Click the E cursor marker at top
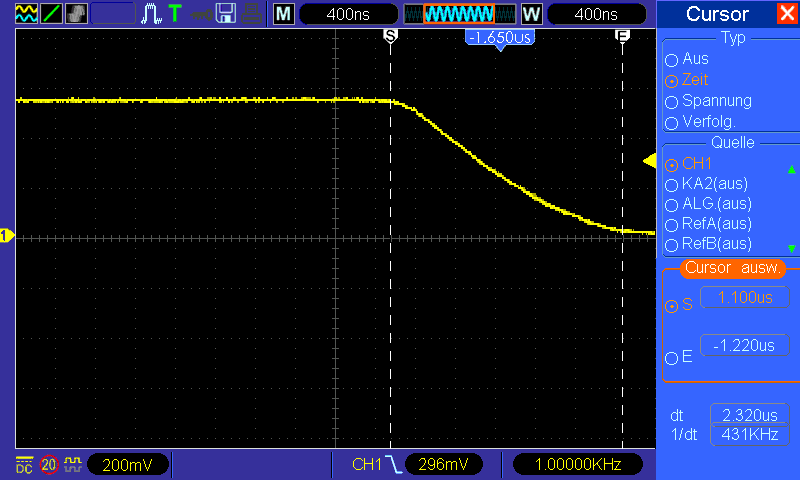The height and width of the screenshot is (480, 800). click(x=622, y=35)
